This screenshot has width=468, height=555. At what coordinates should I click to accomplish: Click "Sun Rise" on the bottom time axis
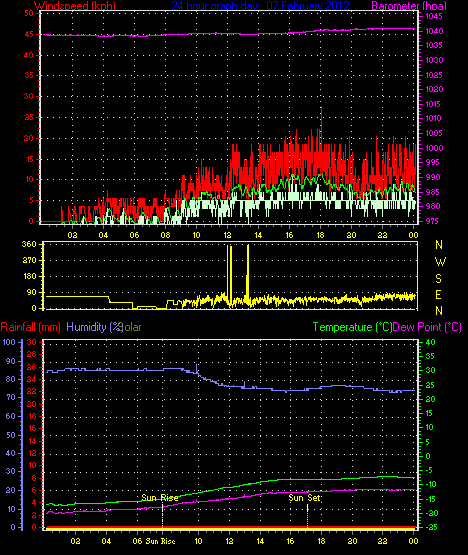tap(160, 541)
